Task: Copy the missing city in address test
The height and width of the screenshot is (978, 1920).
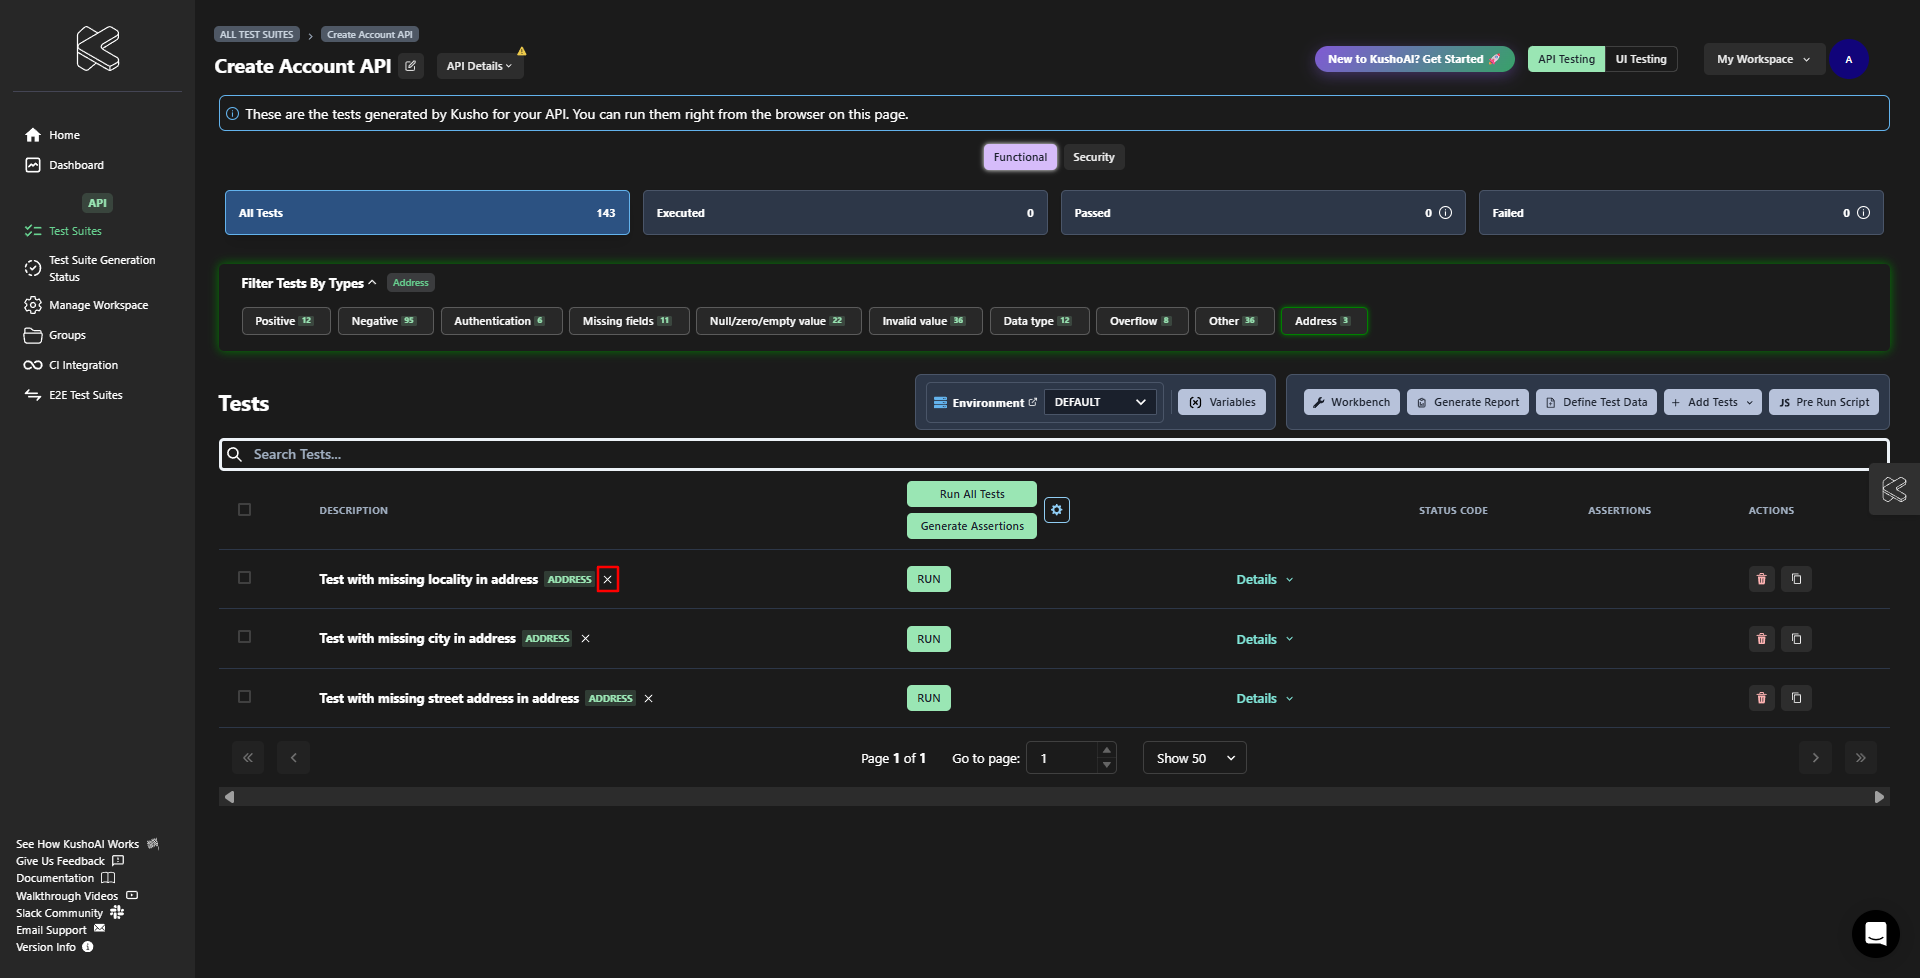Action: coord(1796,639)
